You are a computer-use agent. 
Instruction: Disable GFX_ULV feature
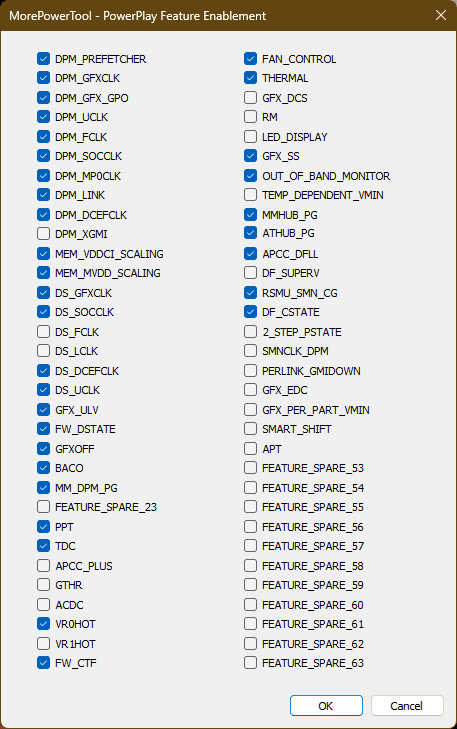click(x=43, y=410)
